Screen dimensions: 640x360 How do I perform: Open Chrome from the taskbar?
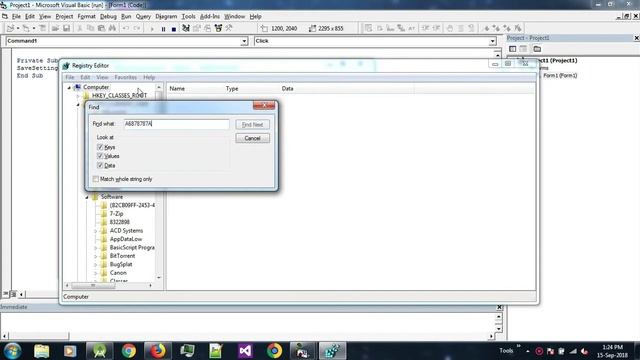tap(129, 351)
